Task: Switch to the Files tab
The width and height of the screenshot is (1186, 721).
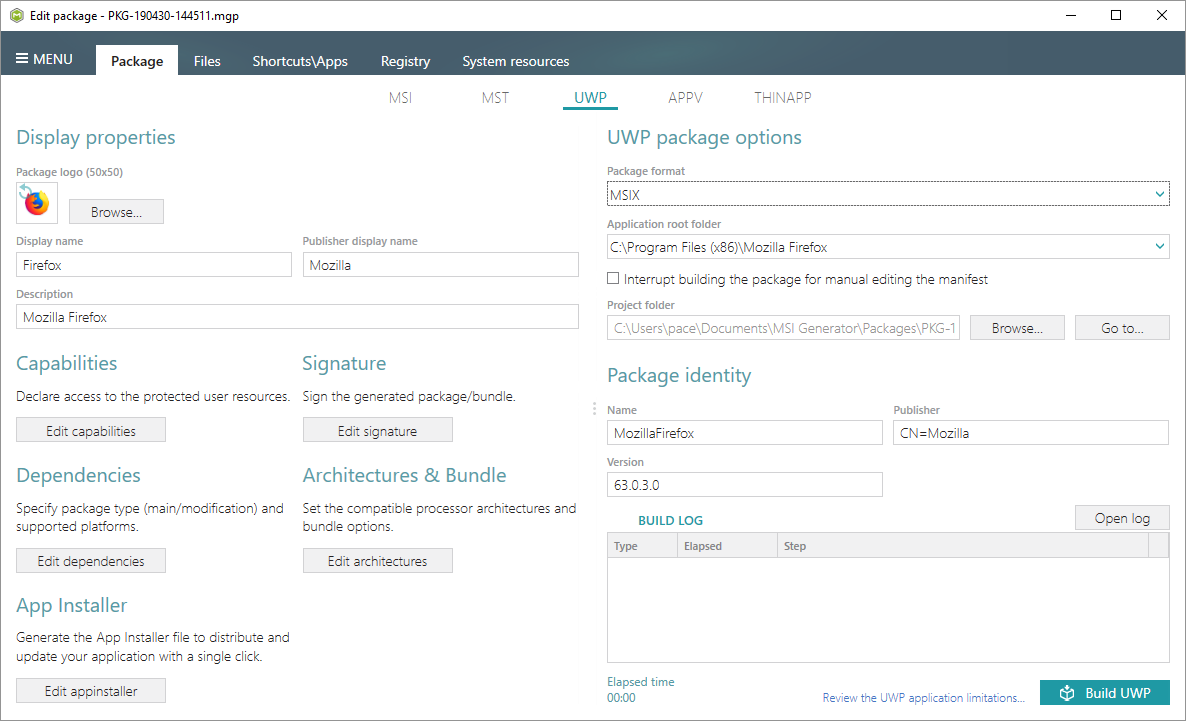Action: tap(206, 61)
